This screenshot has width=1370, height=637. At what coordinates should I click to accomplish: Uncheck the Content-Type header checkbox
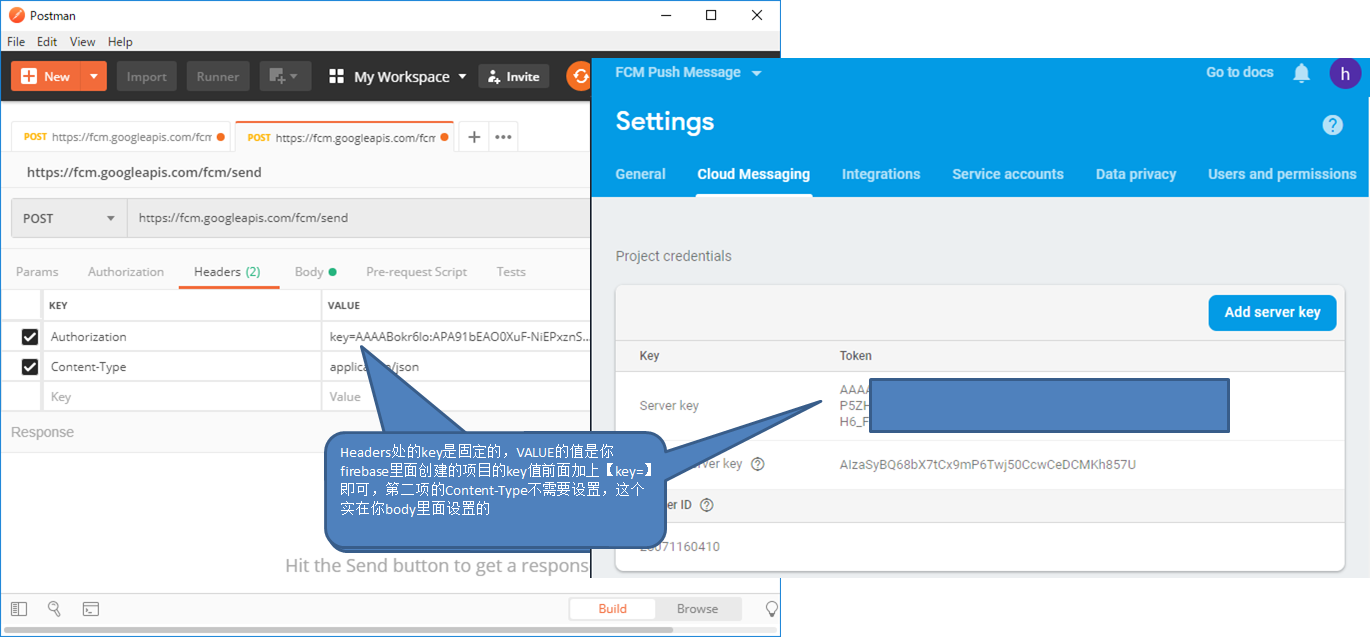[30, 367]
